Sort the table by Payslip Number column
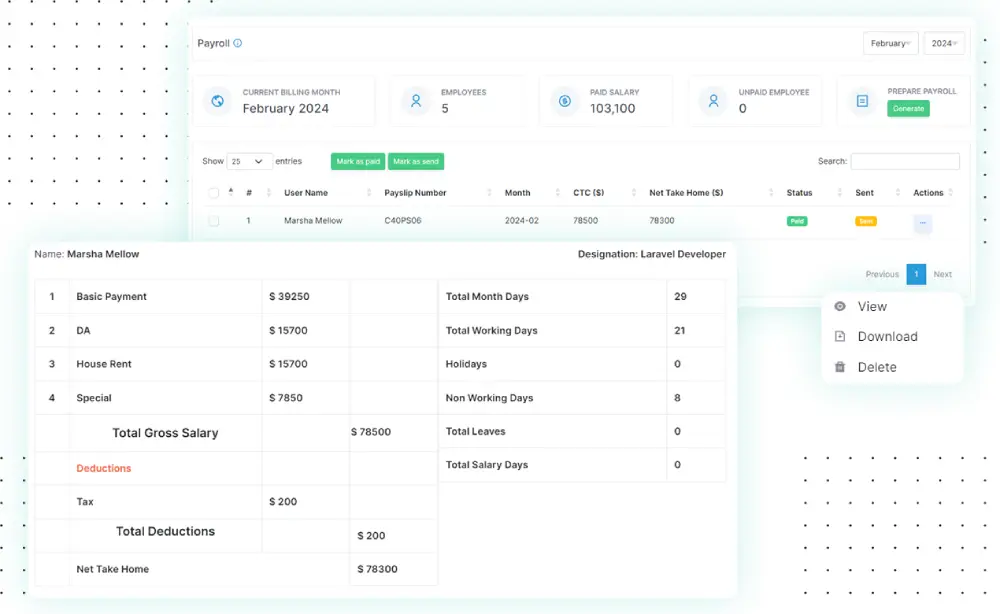Screen dimensions: 1000x614 [415, 193]
